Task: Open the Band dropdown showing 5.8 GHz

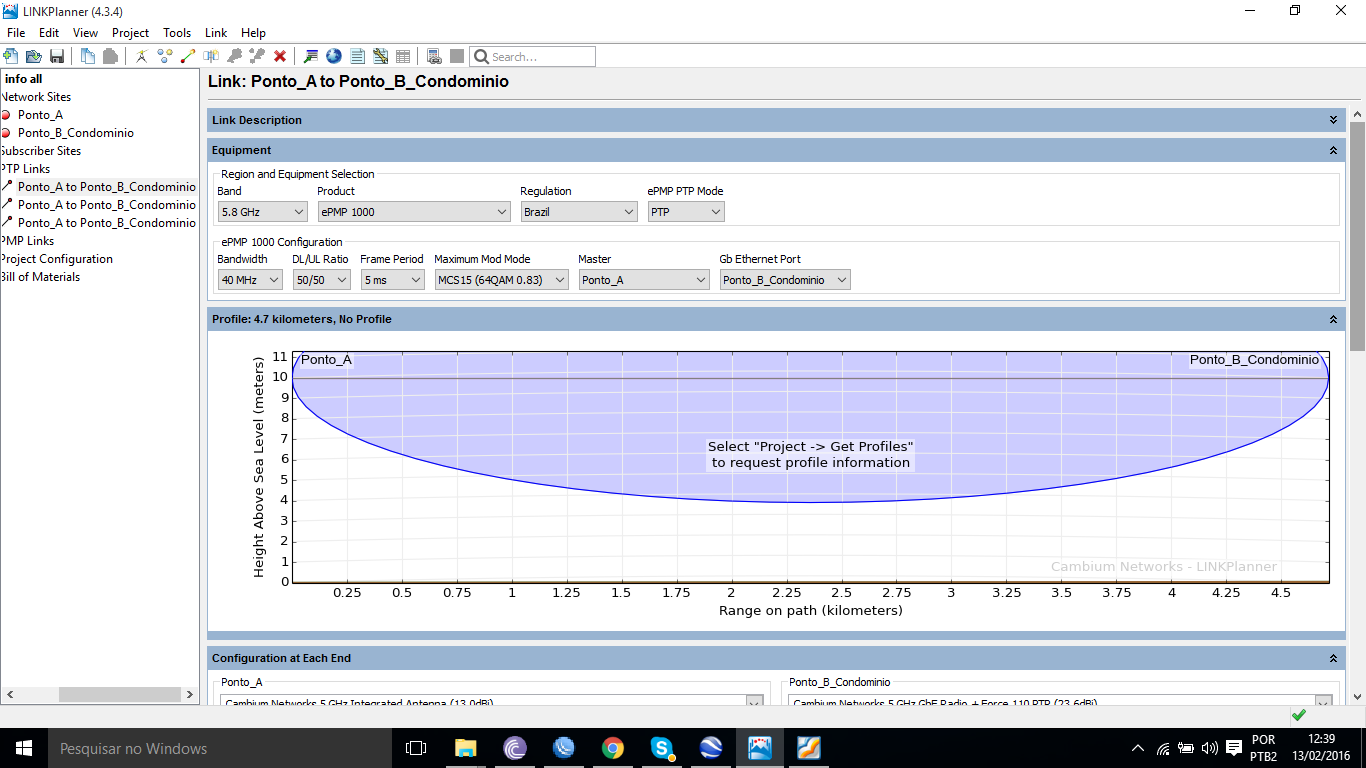Action: click(x=262, y=212)
